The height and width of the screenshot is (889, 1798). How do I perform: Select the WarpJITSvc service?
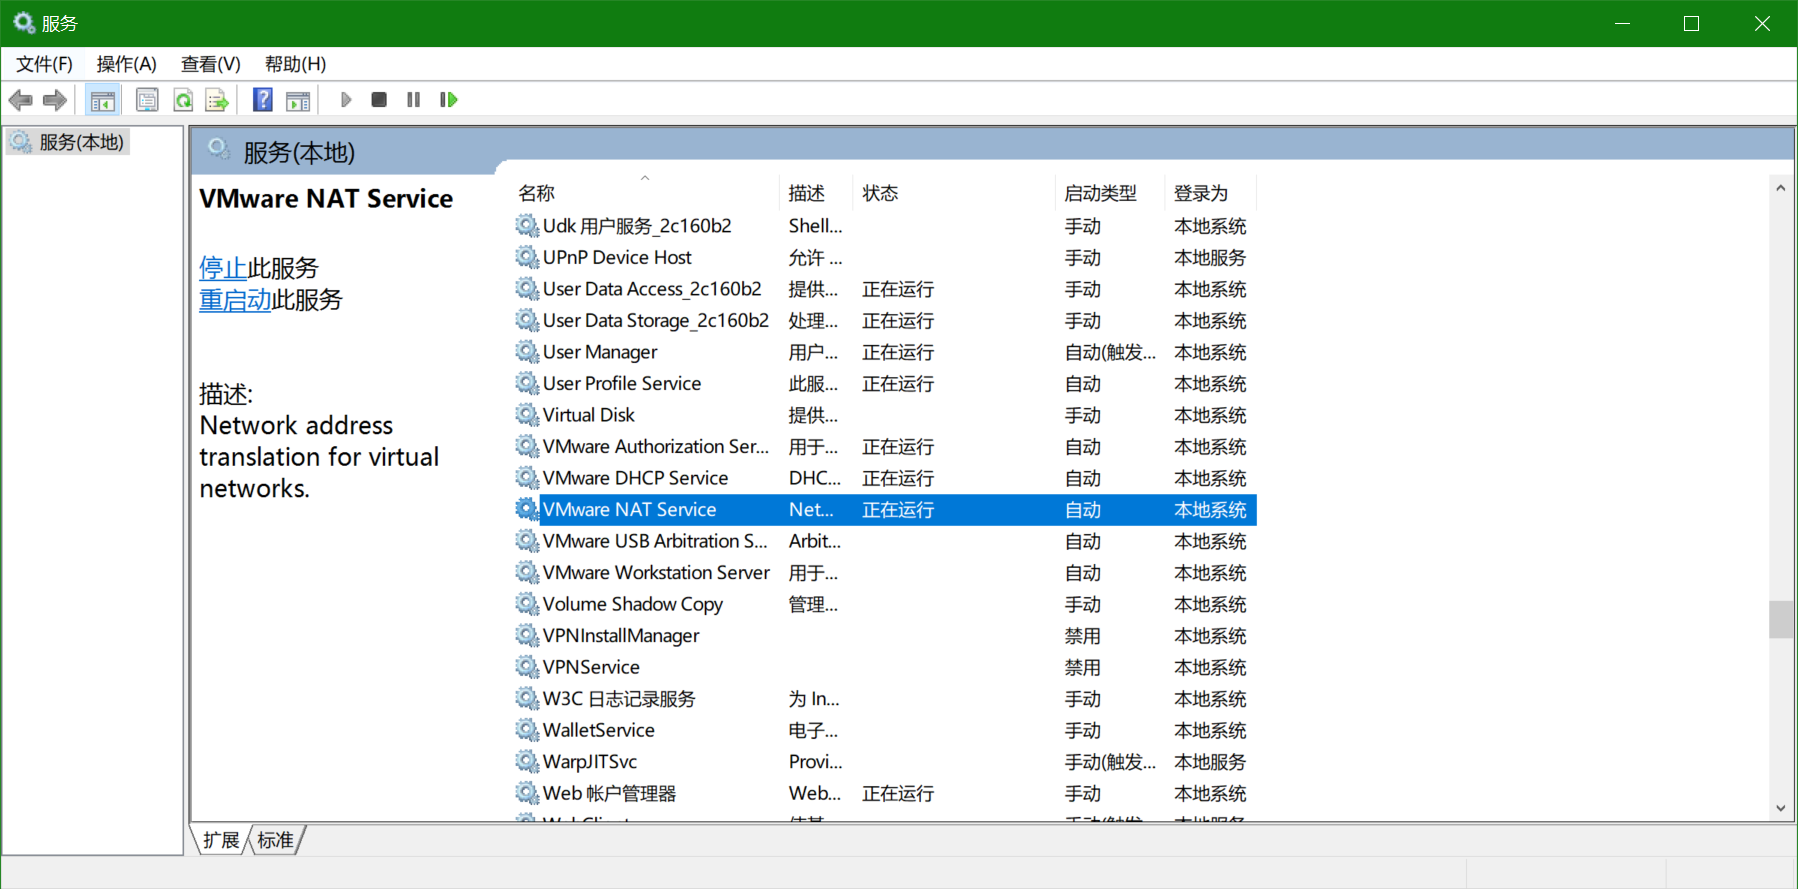coord(884,762)
